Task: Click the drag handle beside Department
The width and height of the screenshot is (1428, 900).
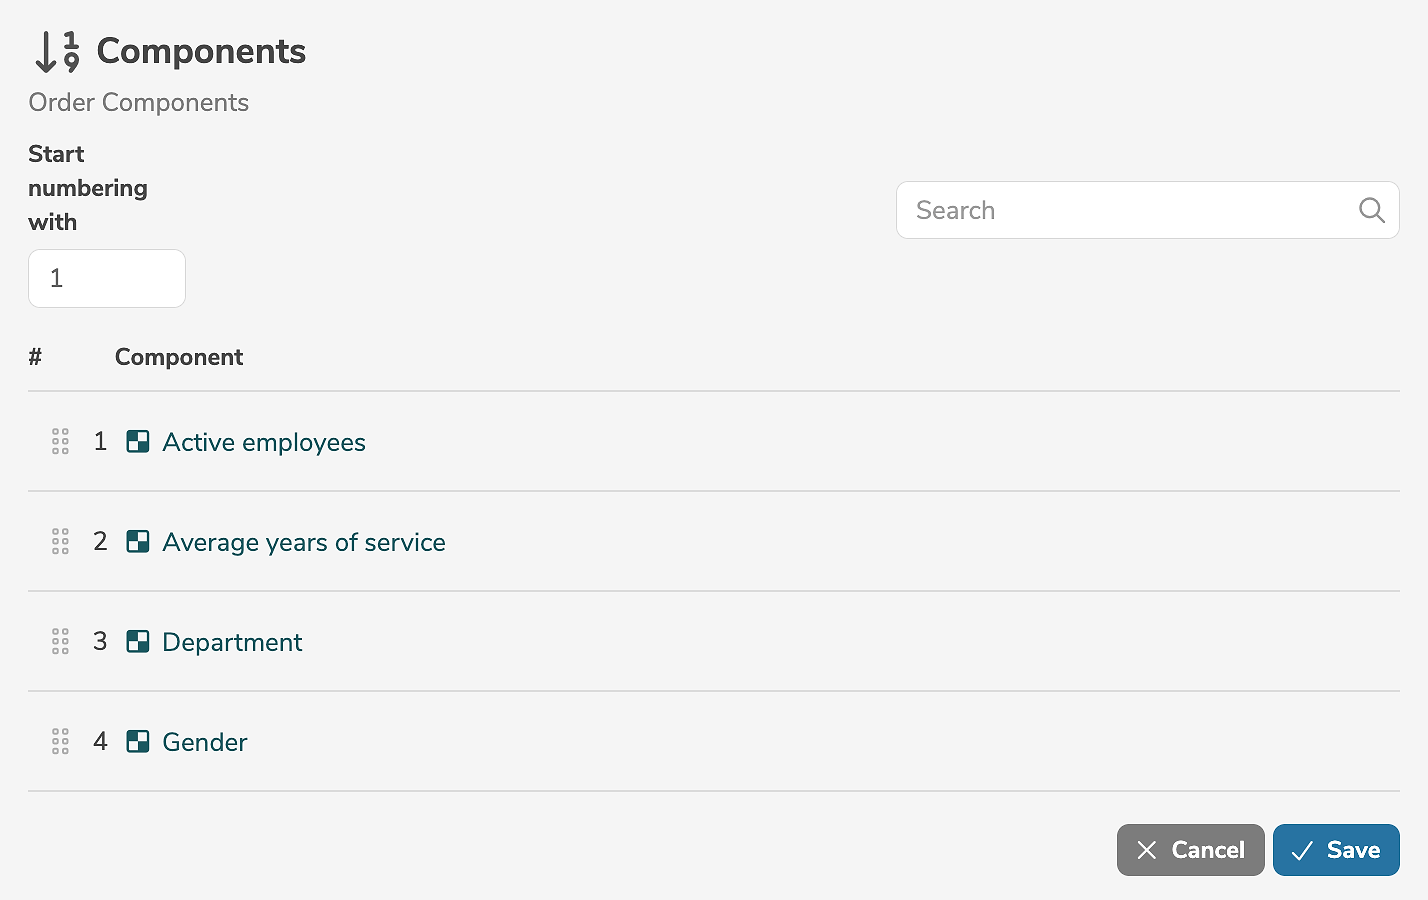Action: tap(60, 641)
